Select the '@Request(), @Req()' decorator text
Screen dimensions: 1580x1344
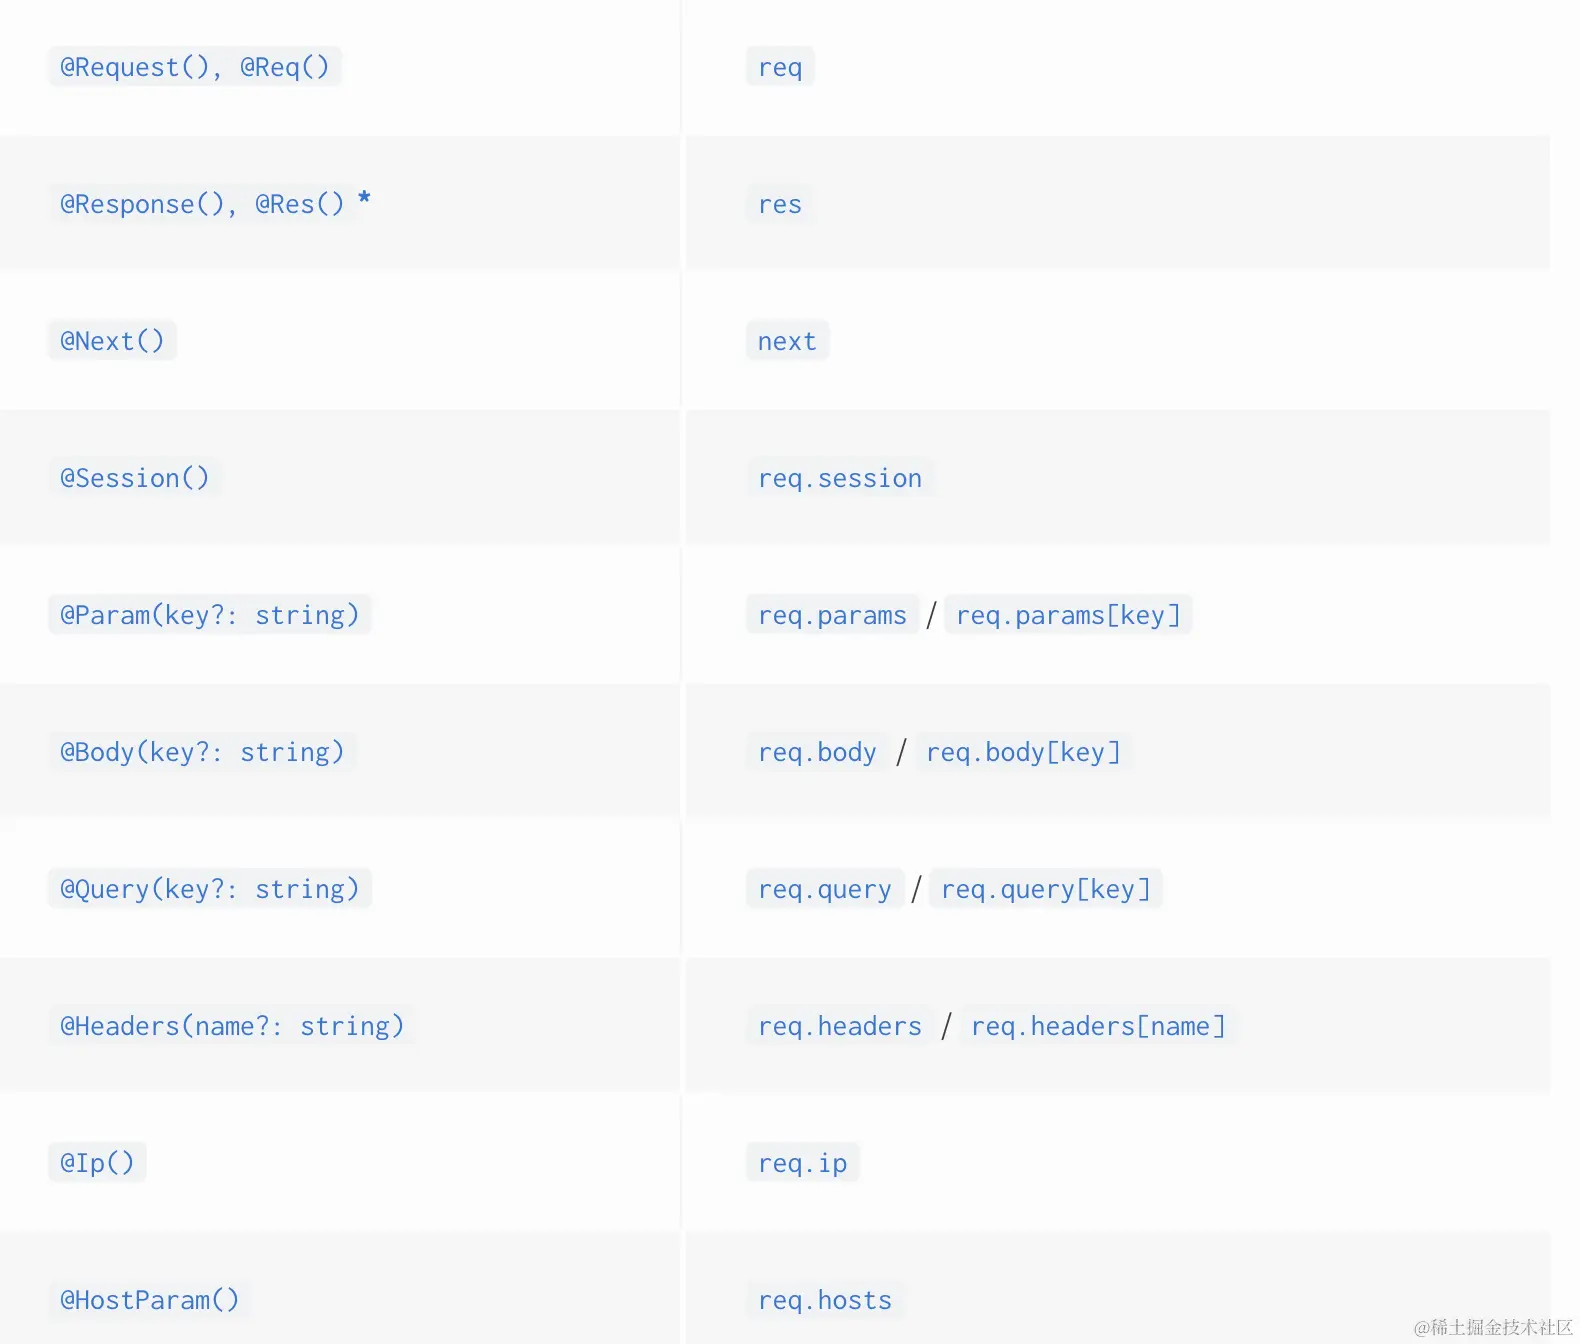pos(195,67)
